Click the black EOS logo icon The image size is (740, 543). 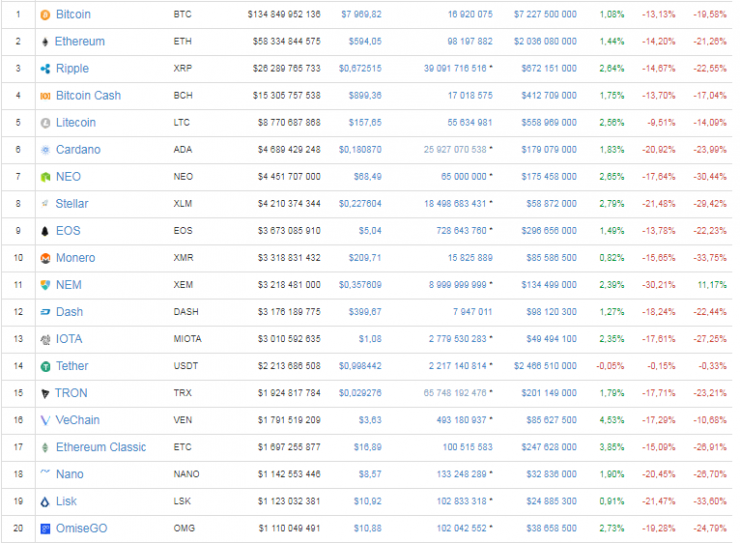pyautogui.click(x=45, y=231)
